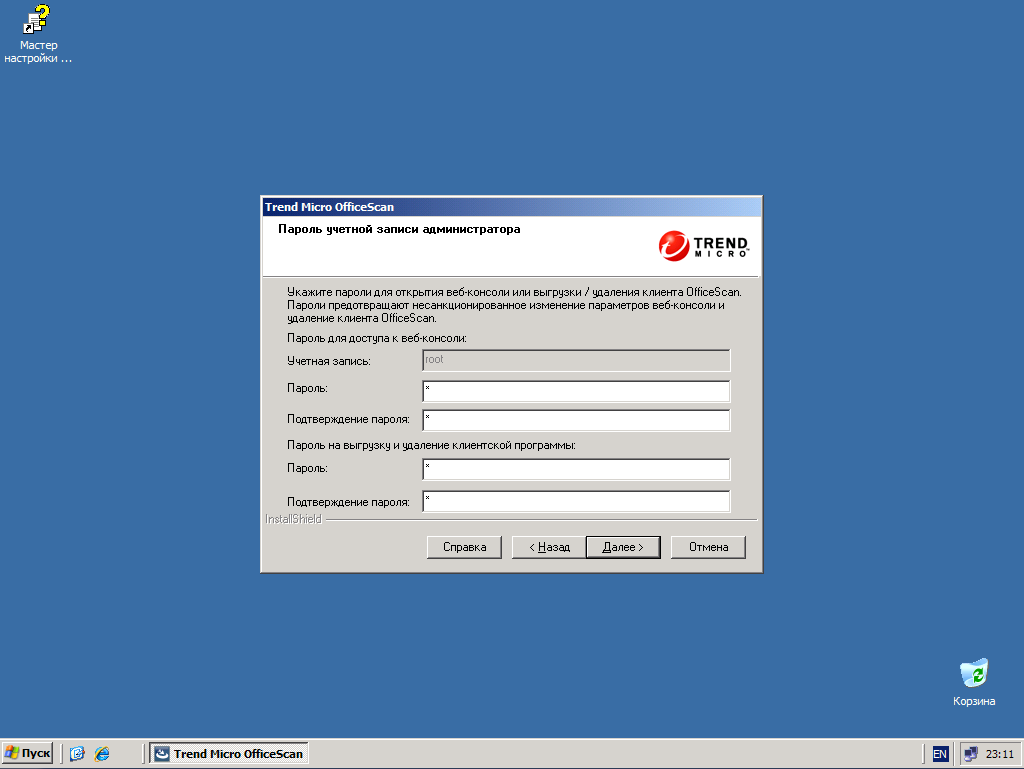Click the Учетная запись label

(328, 361)
